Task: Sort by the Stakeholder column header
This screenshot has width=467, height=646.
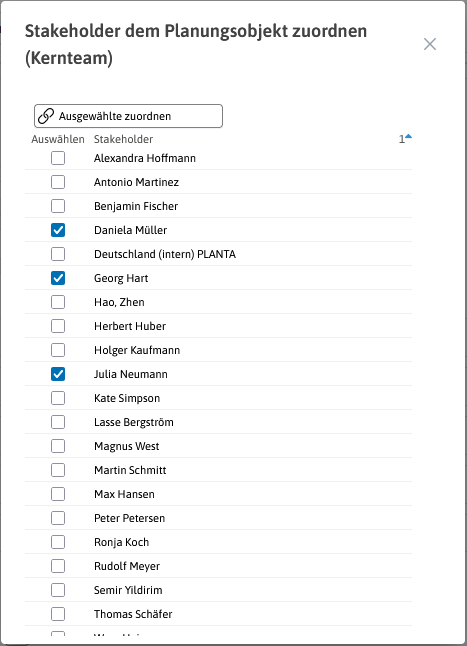Action: [123, 139]
